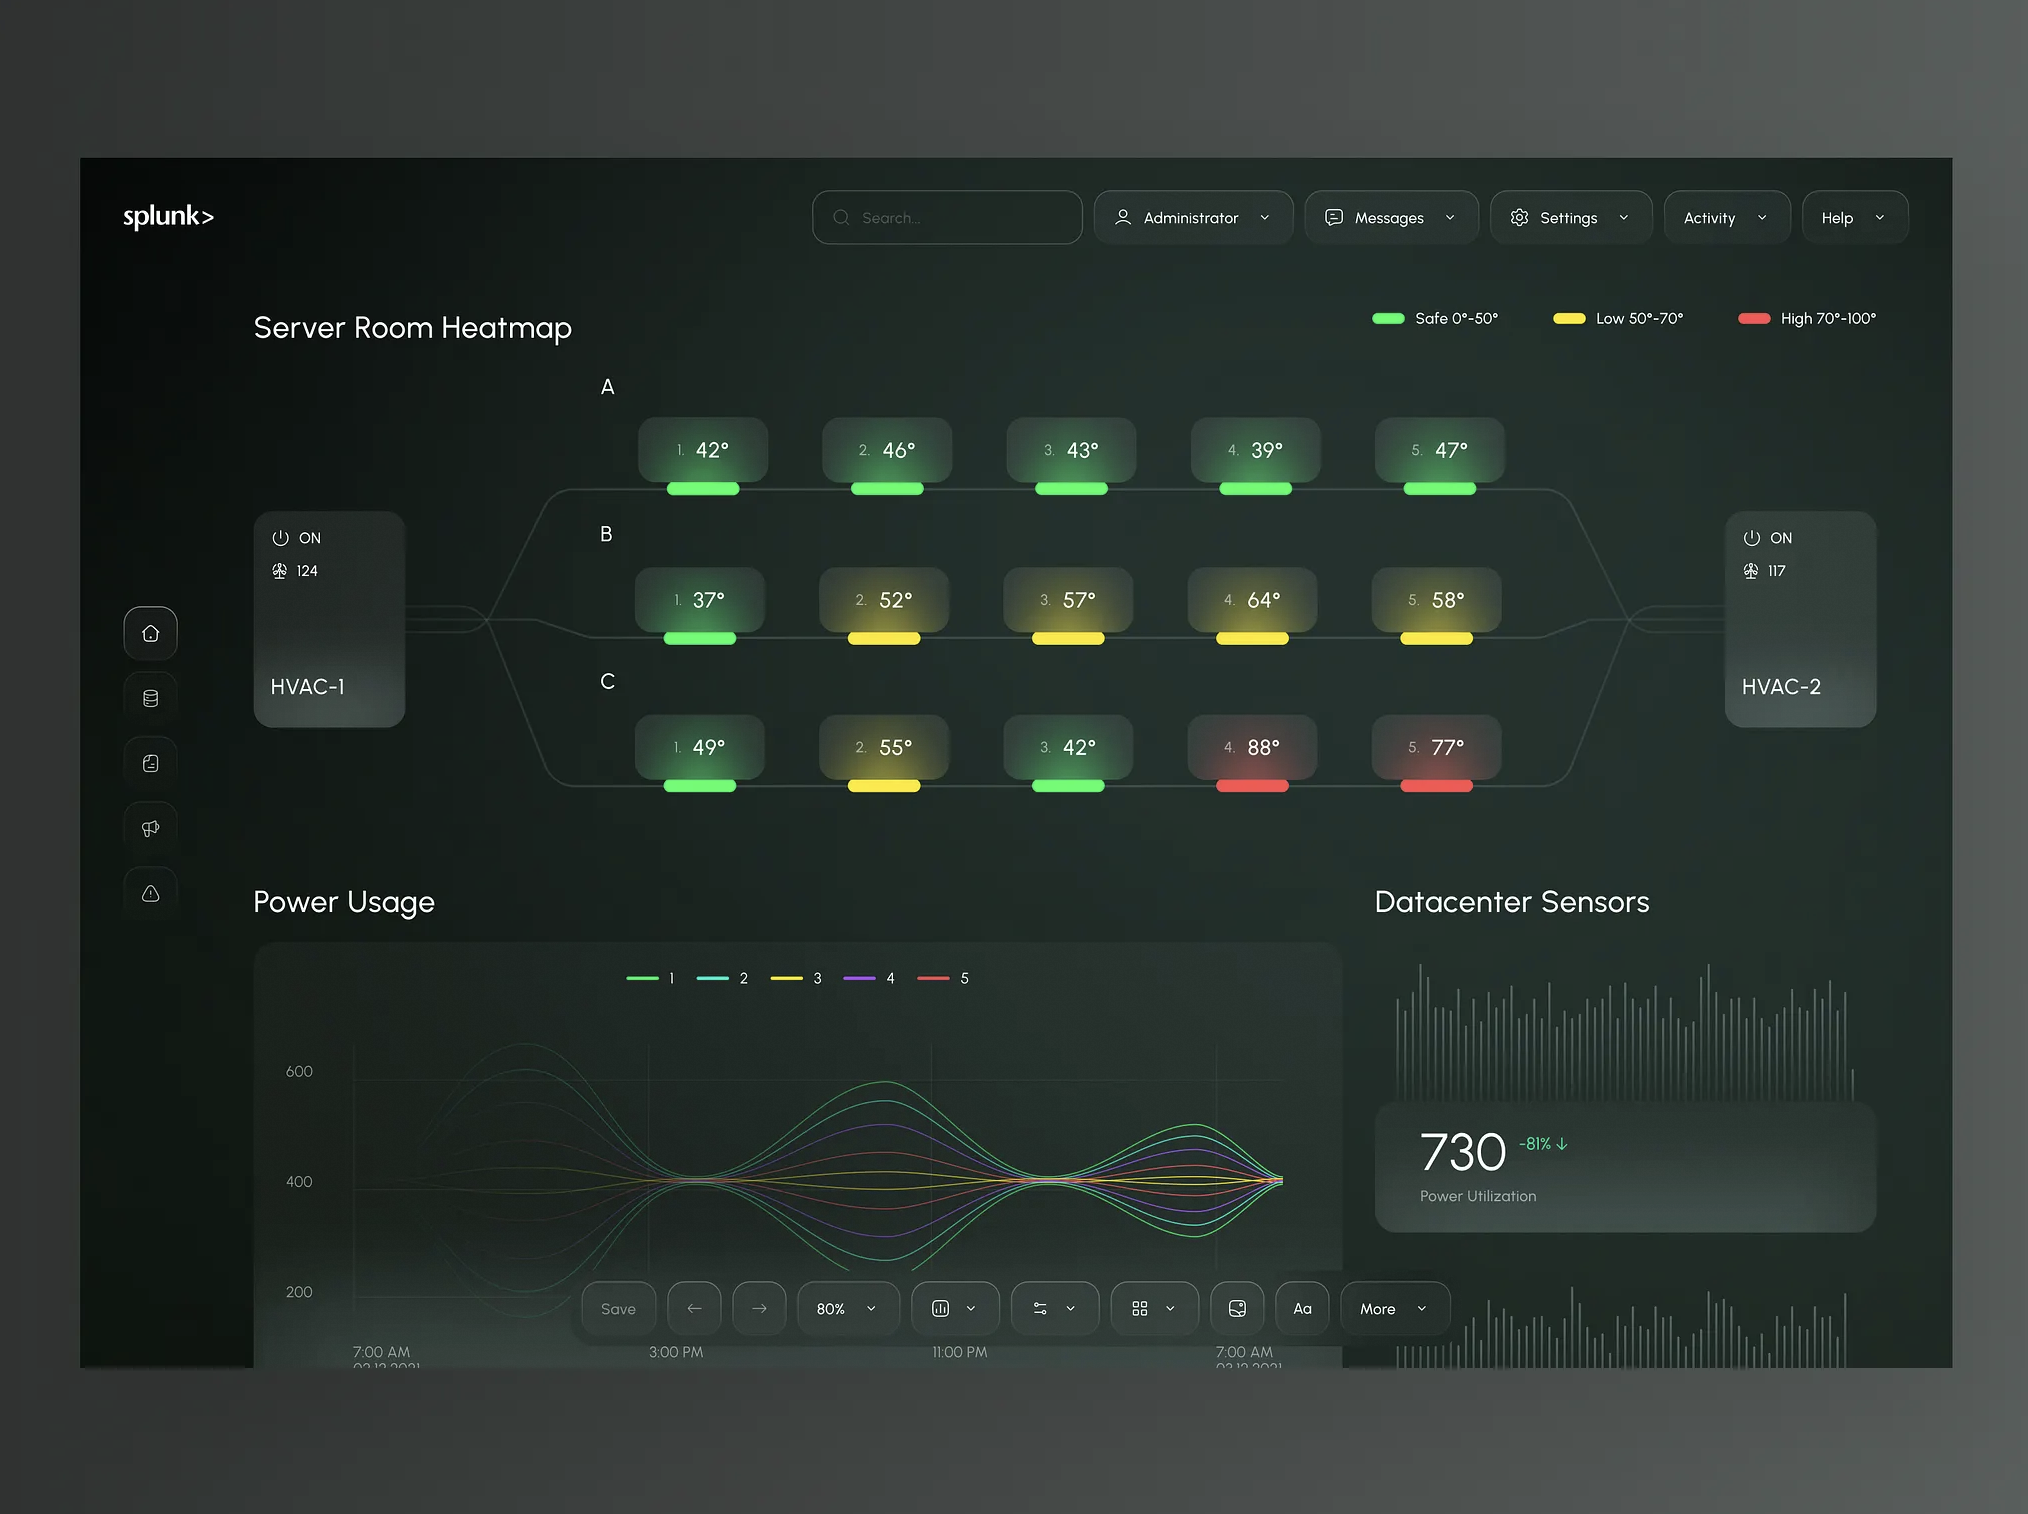Image resolution: width=2028 pixels, height=1514 pixels.
Task: Open the database panel from the sidebar
Action: pyautogui.click(x=150, y=696)
